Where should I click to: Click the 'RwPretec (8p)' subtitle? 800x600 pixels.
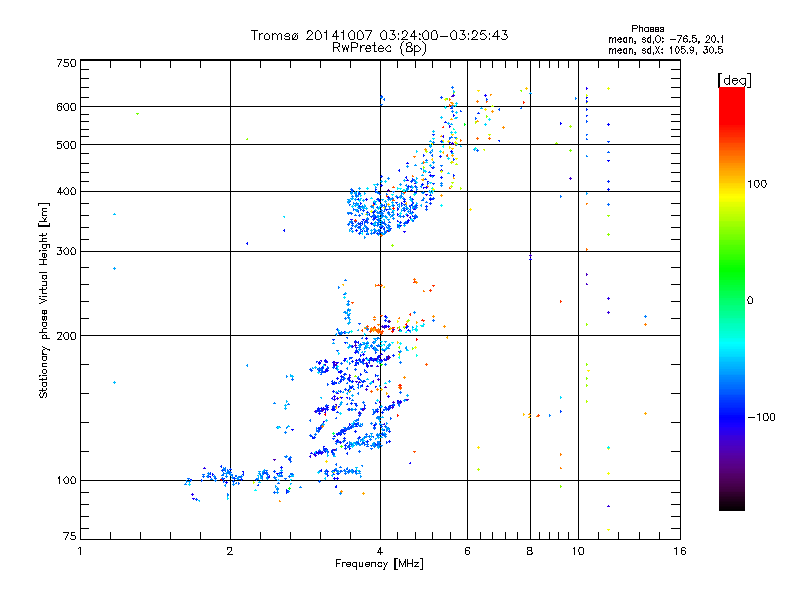[x=379, y=48]
